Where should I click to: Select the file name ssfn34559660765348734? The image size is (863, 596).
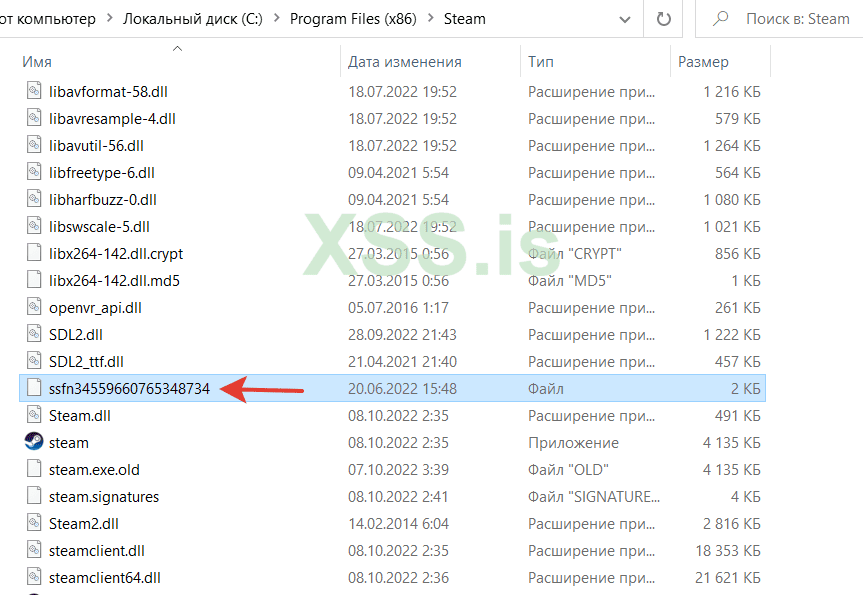(129, 388)
